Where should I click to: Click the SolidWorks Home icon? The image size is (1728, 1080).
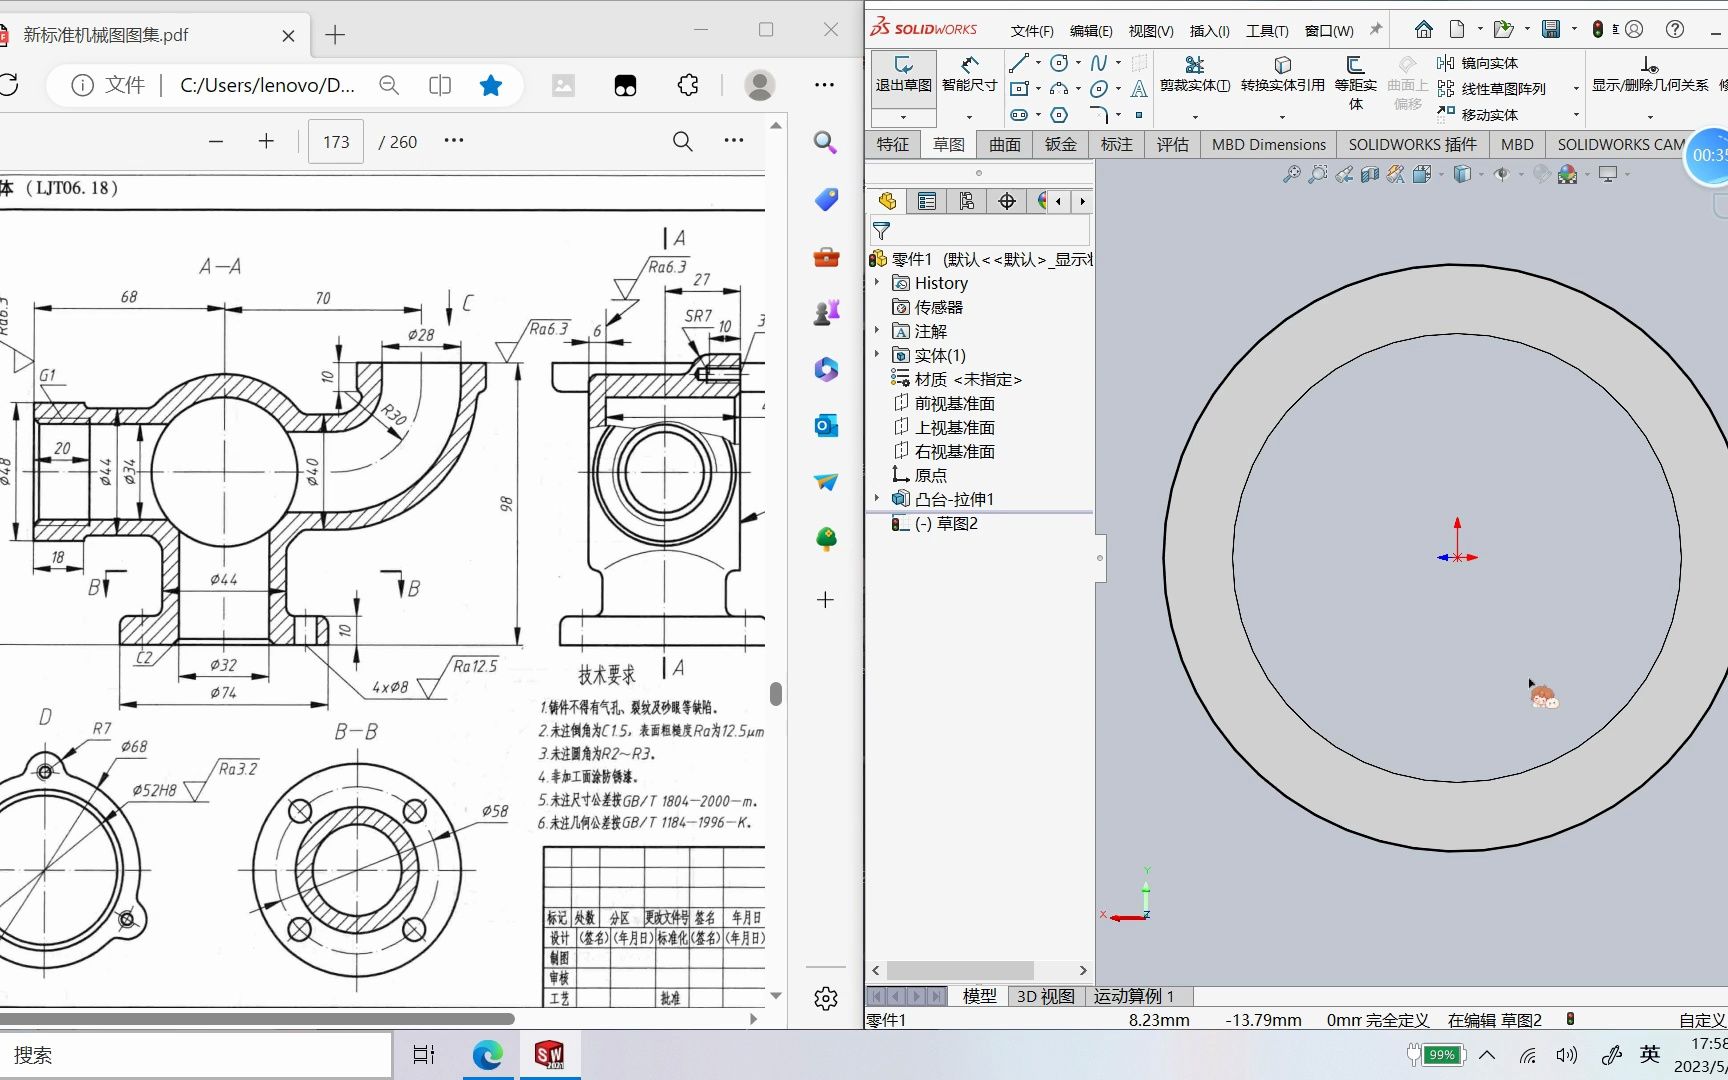tap(1424, 29)
